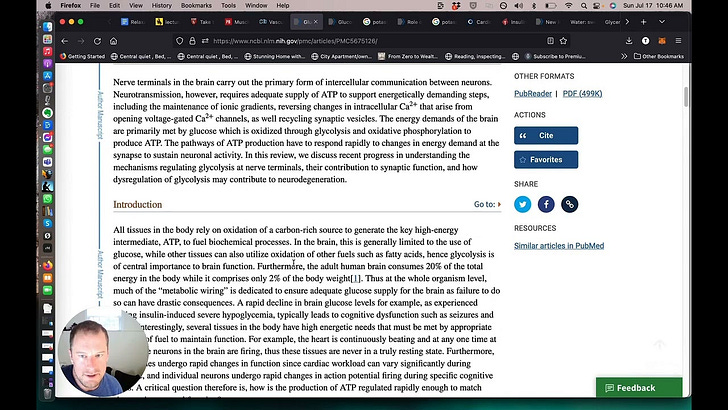The height and width of the screenshot is (410, 728).
Task: Add article to Favorites
Action: point(546,160)
